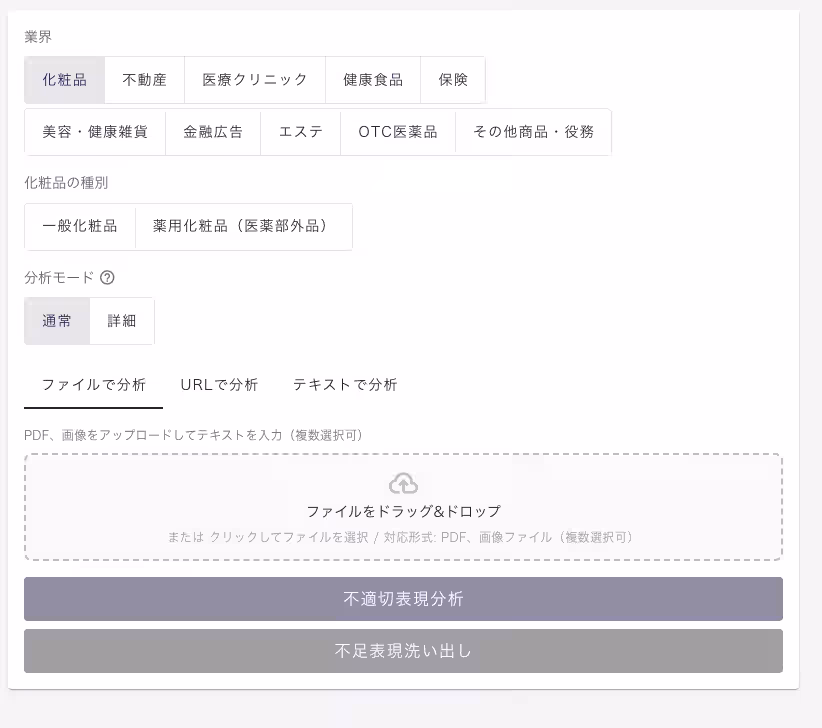Run 不適切表現分析 analysis
The width and height of the screenshot is (822, 728).
pyautogui.click(x=403, y=599)
